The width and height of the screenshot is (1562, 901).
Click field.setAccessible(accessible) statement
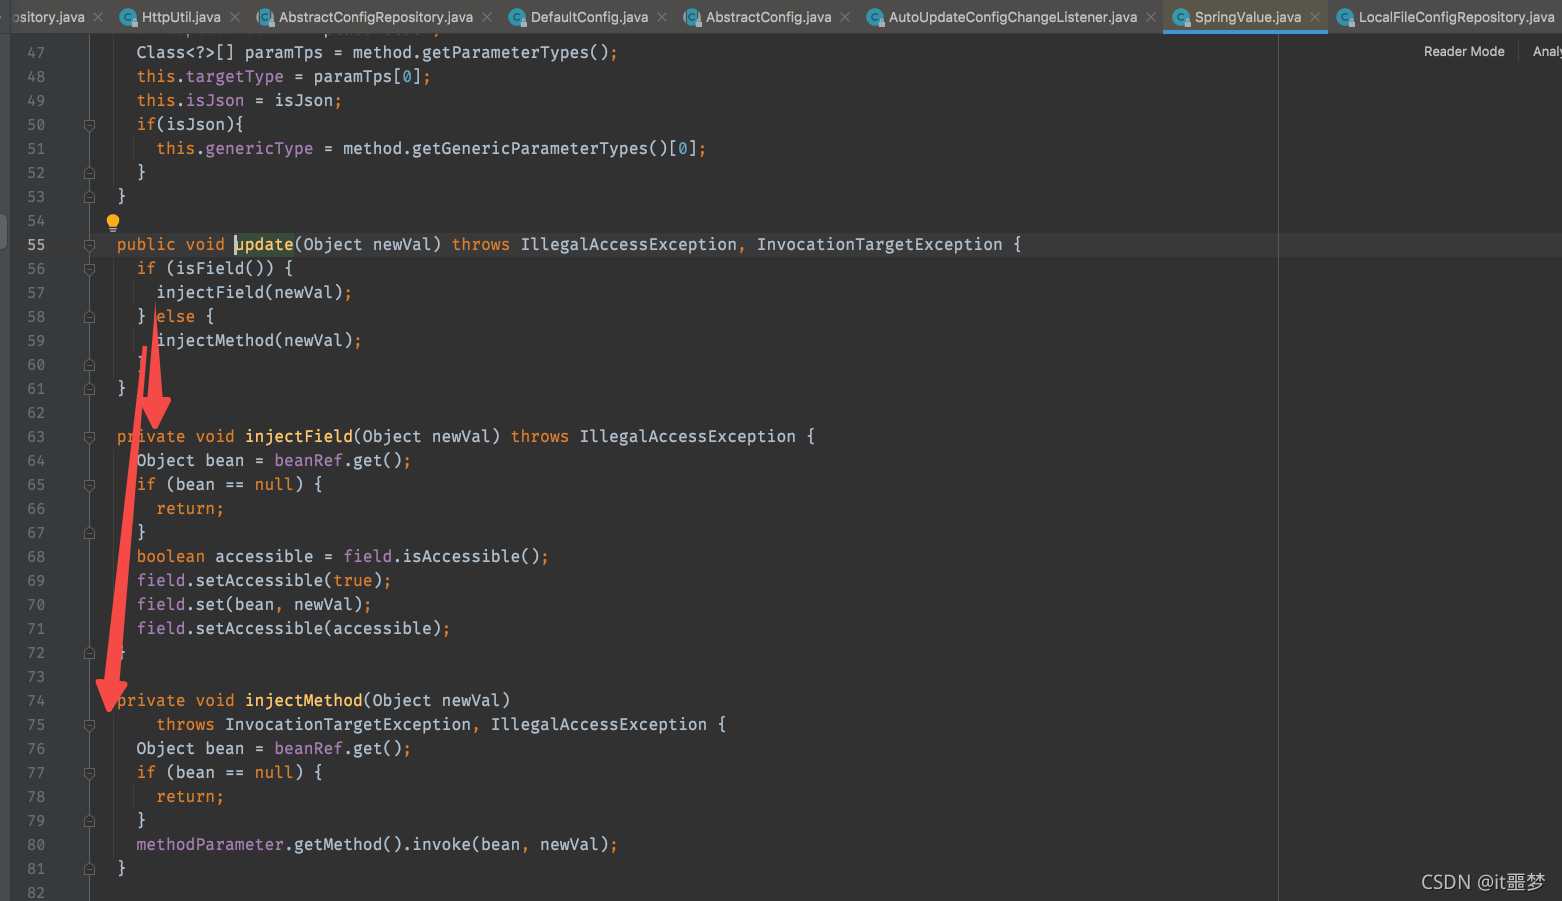click(293, 628)
